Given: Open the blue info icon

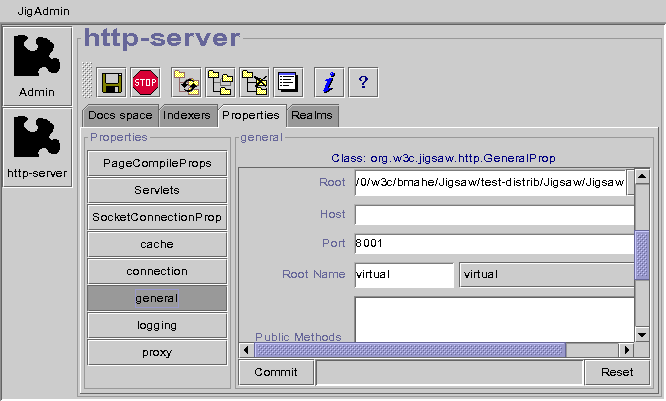Looking at the screenshot, I should 329,82.
